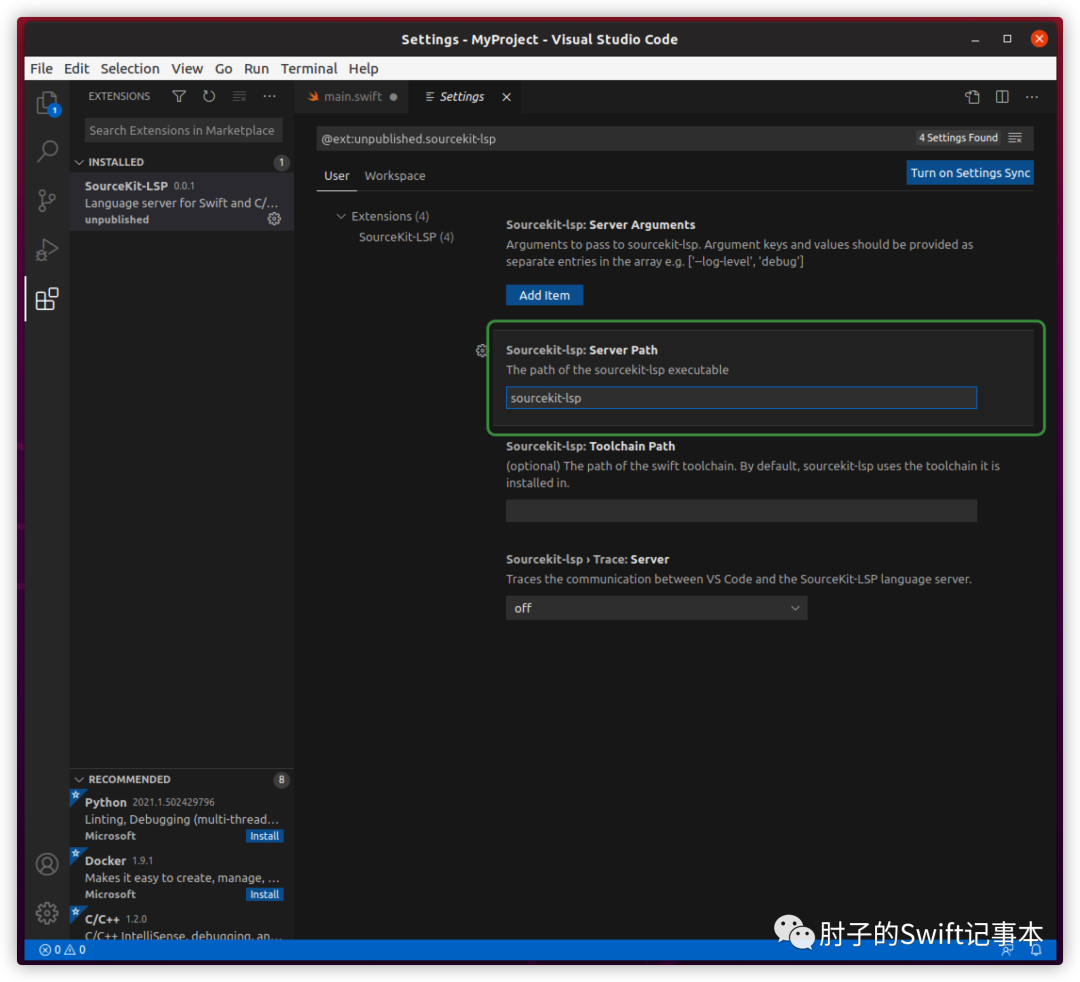1080x982 pixels.
Task: Open the Trace: Server off dropdown
Action: pos(656,608)
